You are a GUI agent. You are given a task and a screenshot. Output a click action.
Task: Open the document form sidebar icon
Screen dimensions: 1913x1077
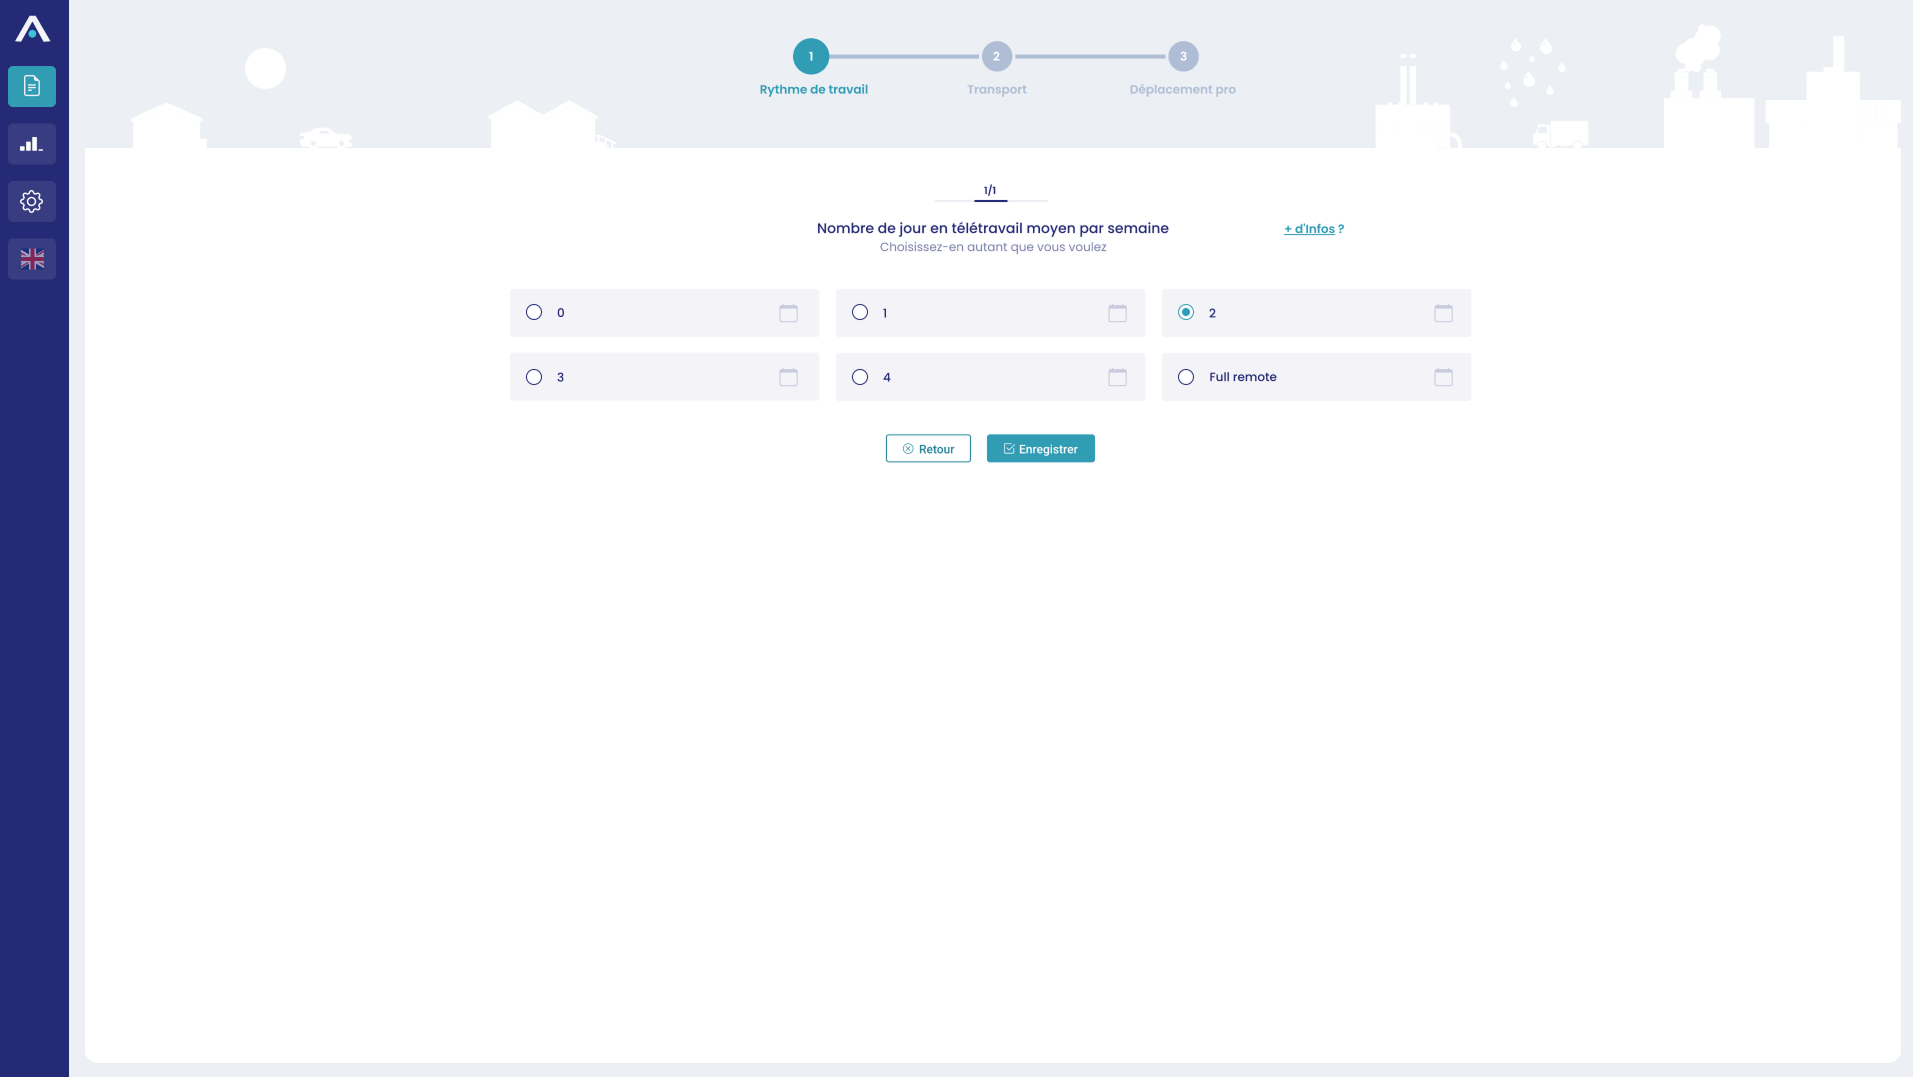click(x=32, y=87)
